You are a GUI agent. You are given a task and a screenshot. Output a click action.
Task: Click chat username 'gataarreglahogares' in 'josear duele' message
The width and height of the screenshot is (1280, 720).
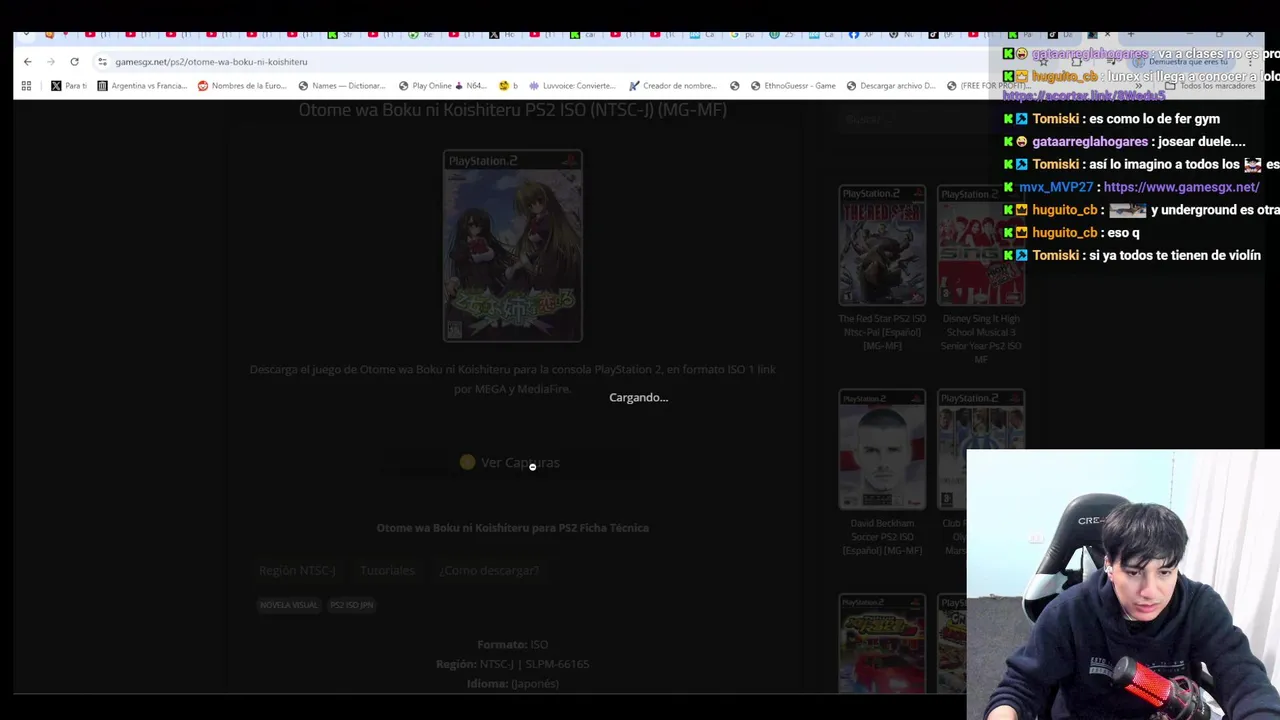(x=1090, y=142)
